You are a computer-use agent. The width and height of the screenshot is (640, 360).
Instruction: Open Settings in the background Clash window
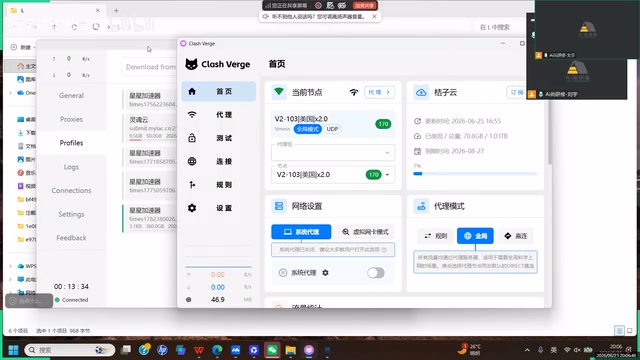[x=71, y=214]
